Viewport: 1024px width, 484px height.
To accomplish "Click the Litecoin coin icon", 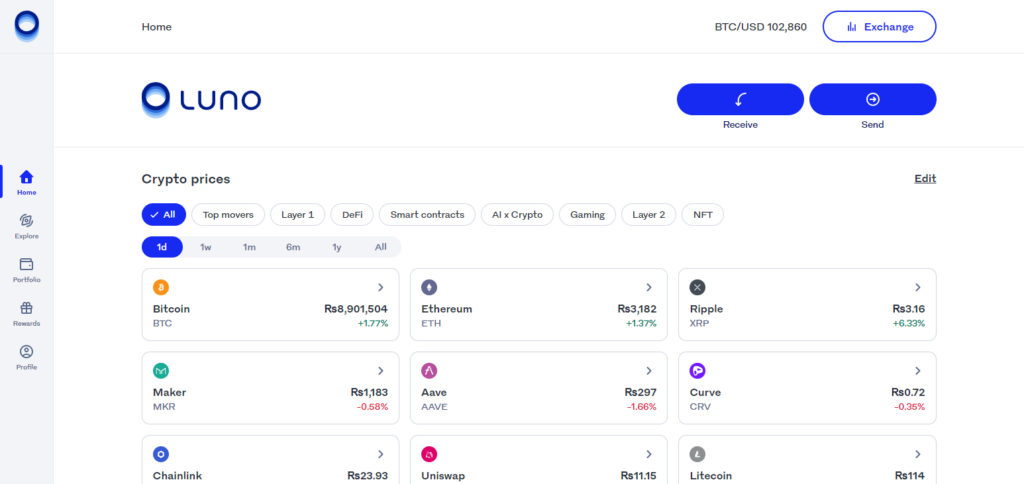I will (697, 455).
